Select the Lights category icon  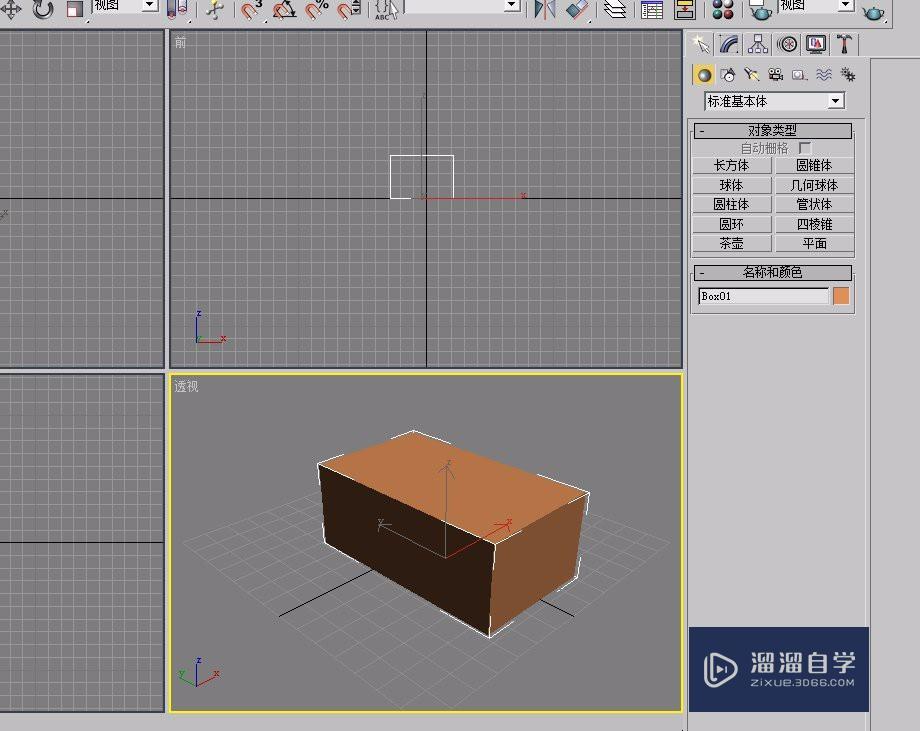coord(751,75)
